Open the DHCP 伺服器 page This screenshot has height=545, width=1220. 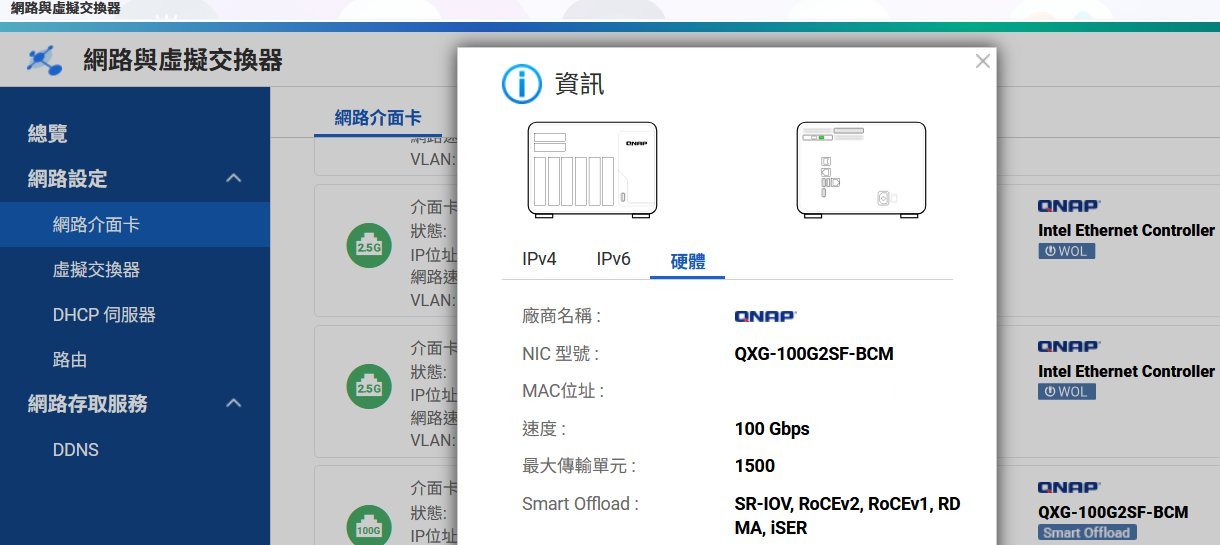coord(104,315)
